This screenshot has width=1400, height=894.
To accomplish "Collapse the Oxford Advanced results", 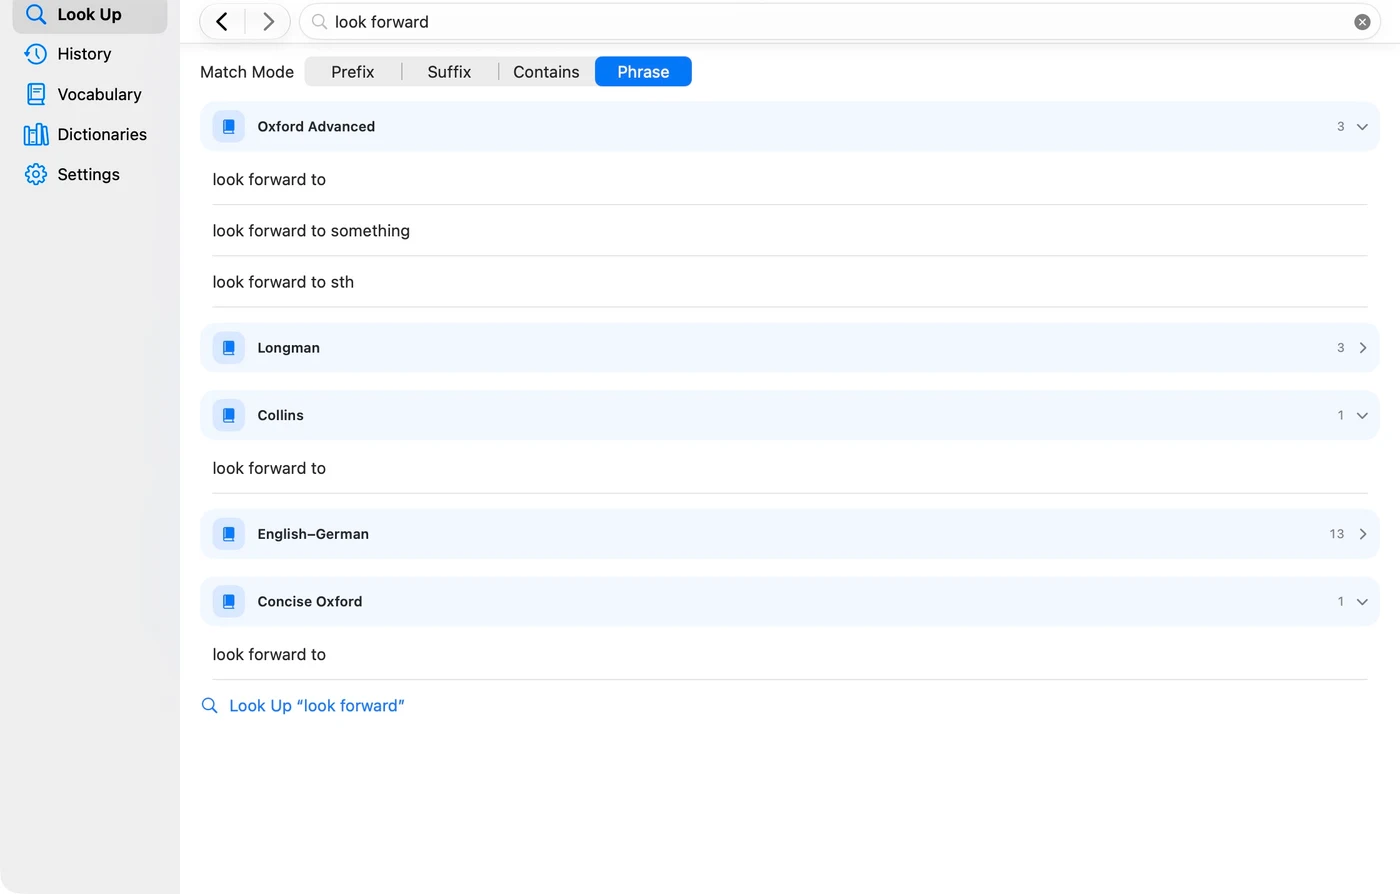I will click(1362, 127).
